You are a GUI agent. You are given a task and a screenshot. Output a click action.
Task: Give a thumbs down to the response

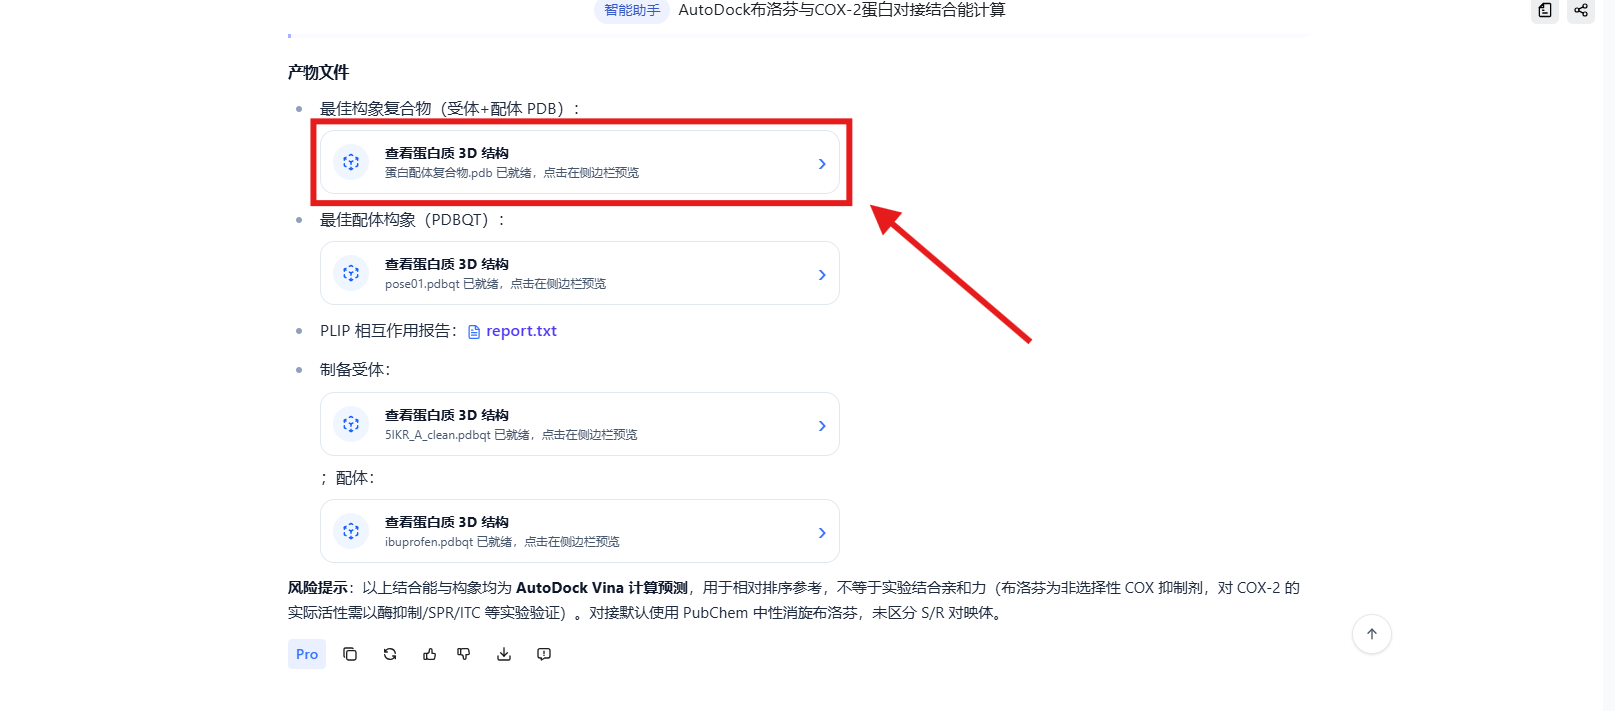[x=464, y=654]
